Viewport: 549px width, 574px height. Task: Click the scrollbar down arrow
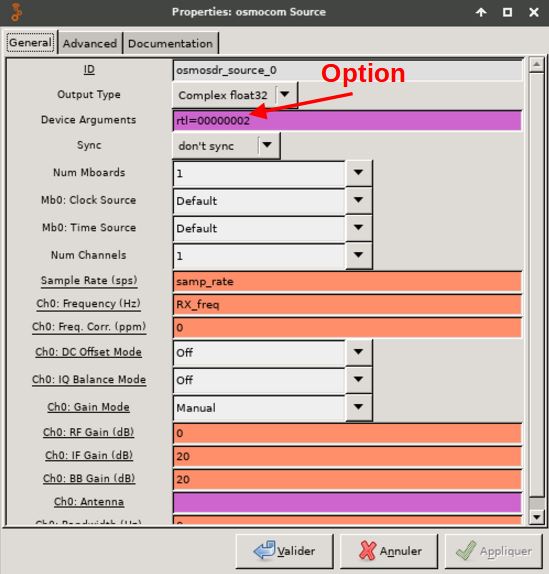point(537,517)
